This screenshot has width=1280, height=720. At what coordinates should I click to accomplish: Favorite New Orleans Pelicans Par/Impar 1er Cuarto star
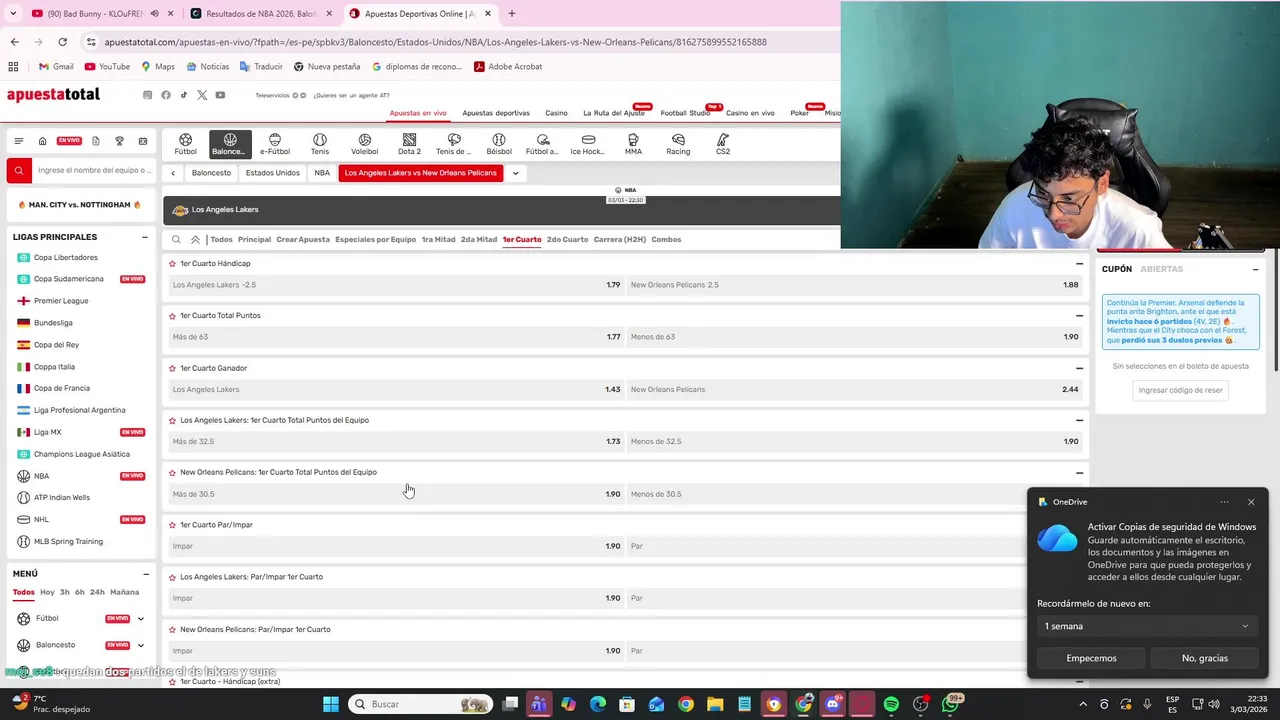pyautogui.click(x=172, y=629)
